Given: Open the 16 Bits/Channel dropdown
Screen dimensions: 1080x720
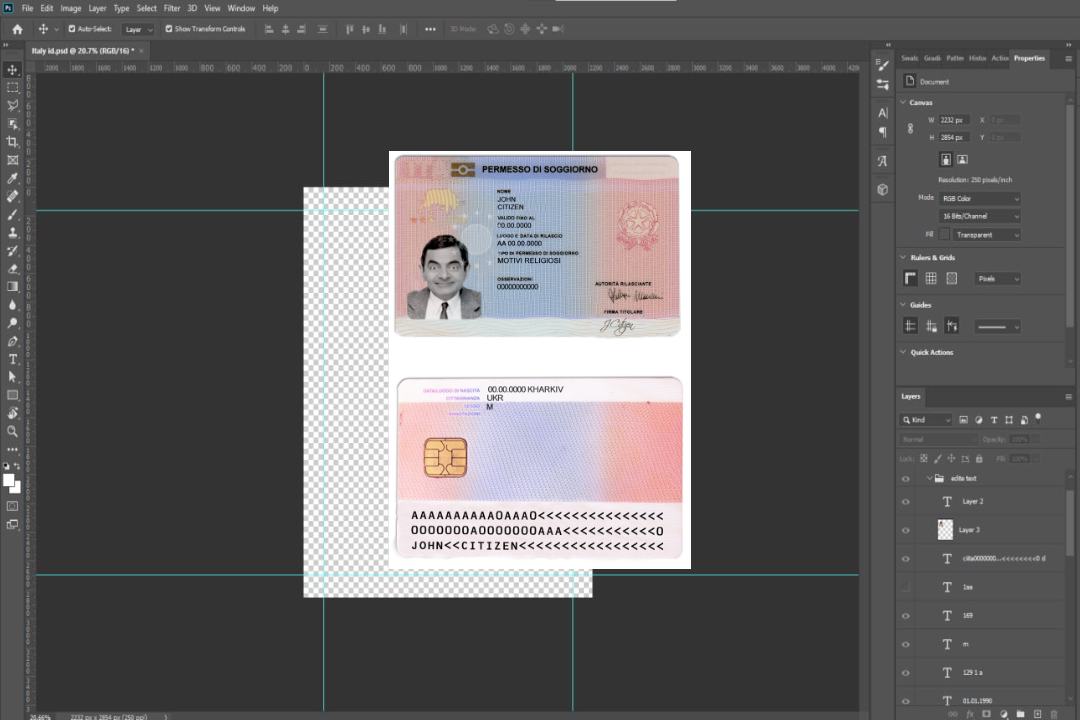Looking at the screenshot, I should [979, 216].
